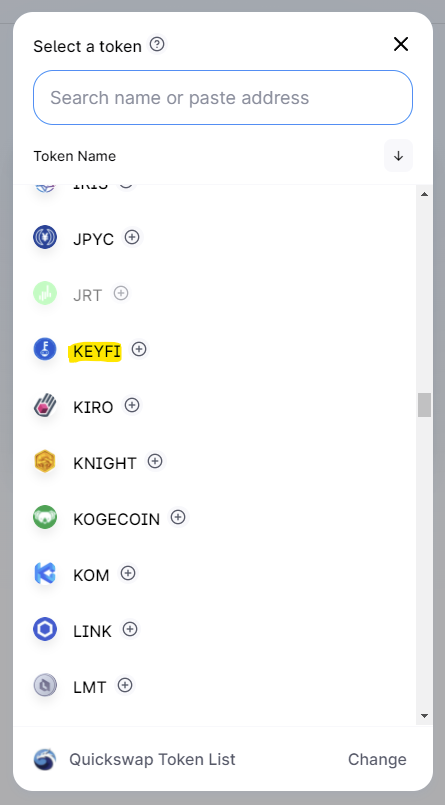Click scrollbar down arrow in token list
Screen dimensions: 445x805
point(424,715)
